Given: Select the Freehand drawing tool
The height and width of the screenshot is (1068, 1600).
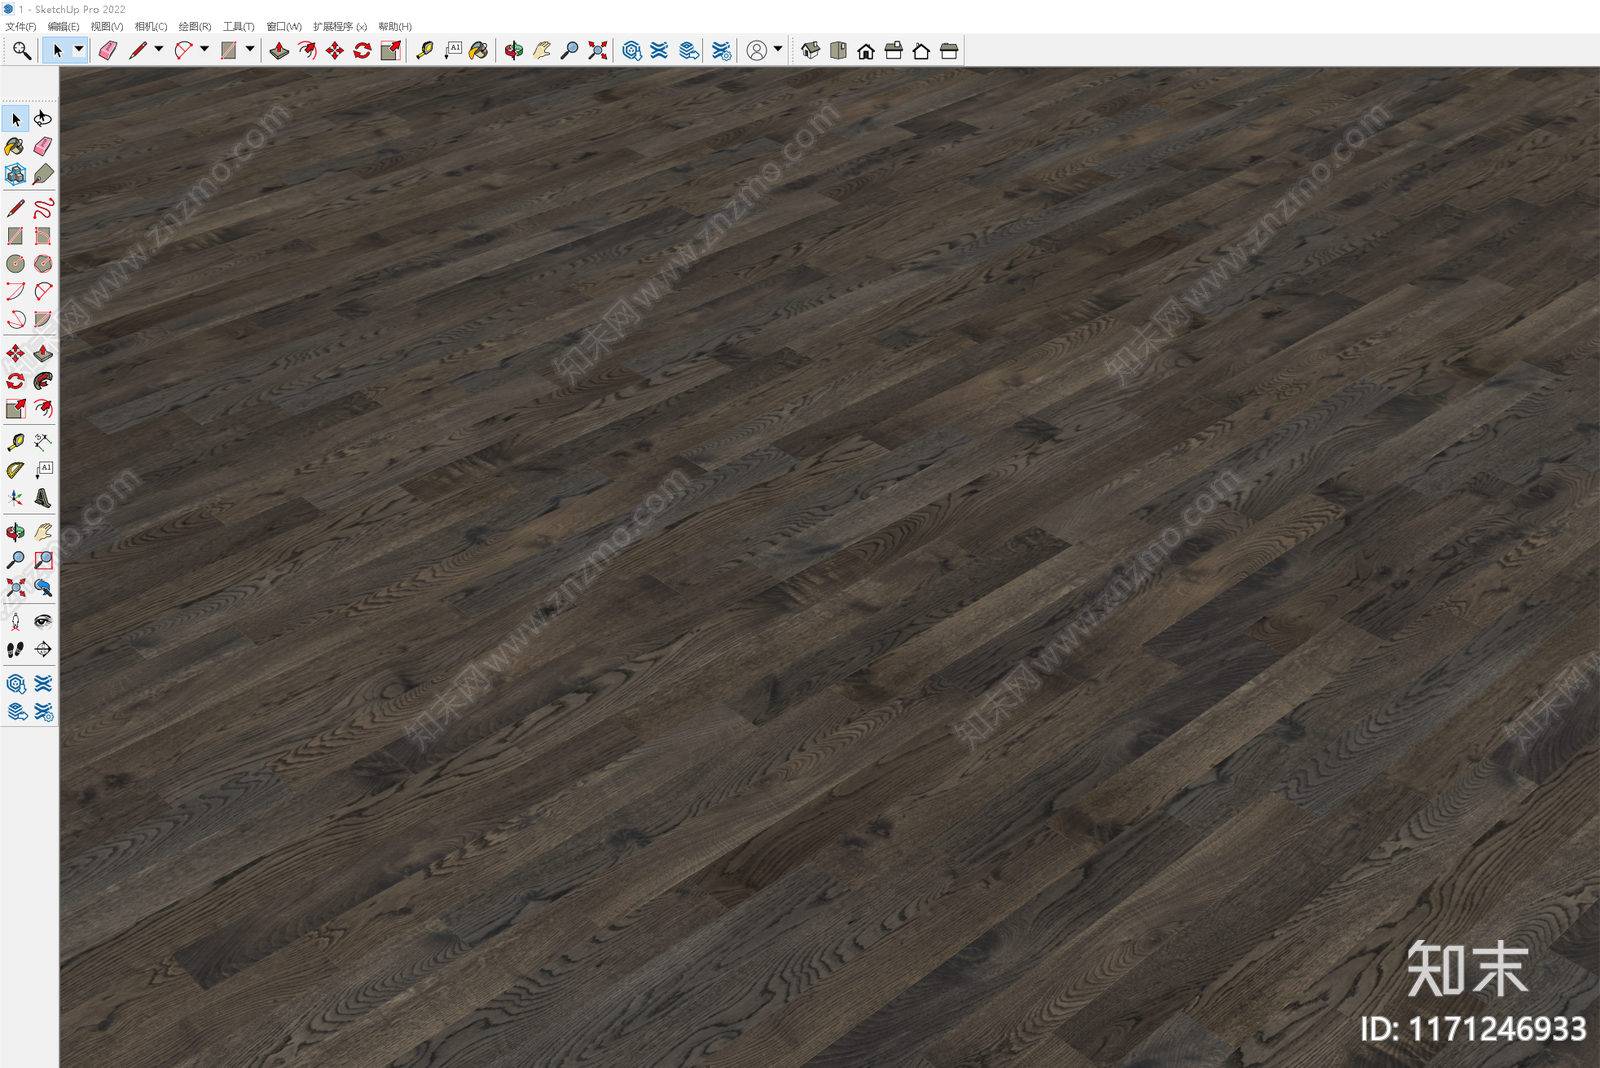Looking at the screenshot, I should coord(43,208).
